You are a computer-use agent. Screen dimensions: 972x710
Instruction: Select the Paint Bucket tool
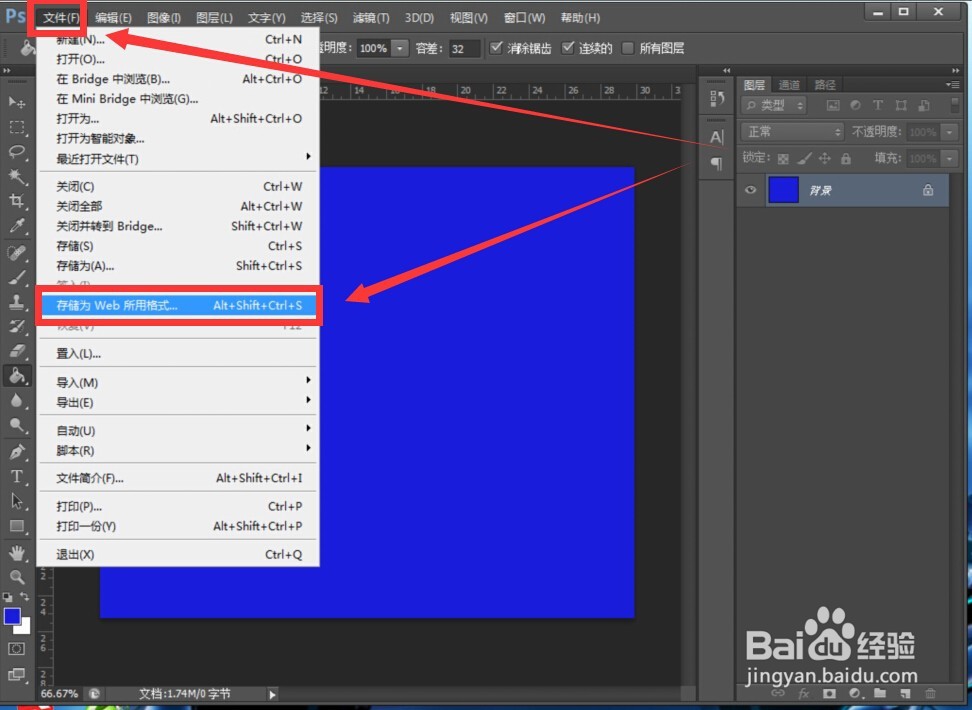tap(17, 376)
